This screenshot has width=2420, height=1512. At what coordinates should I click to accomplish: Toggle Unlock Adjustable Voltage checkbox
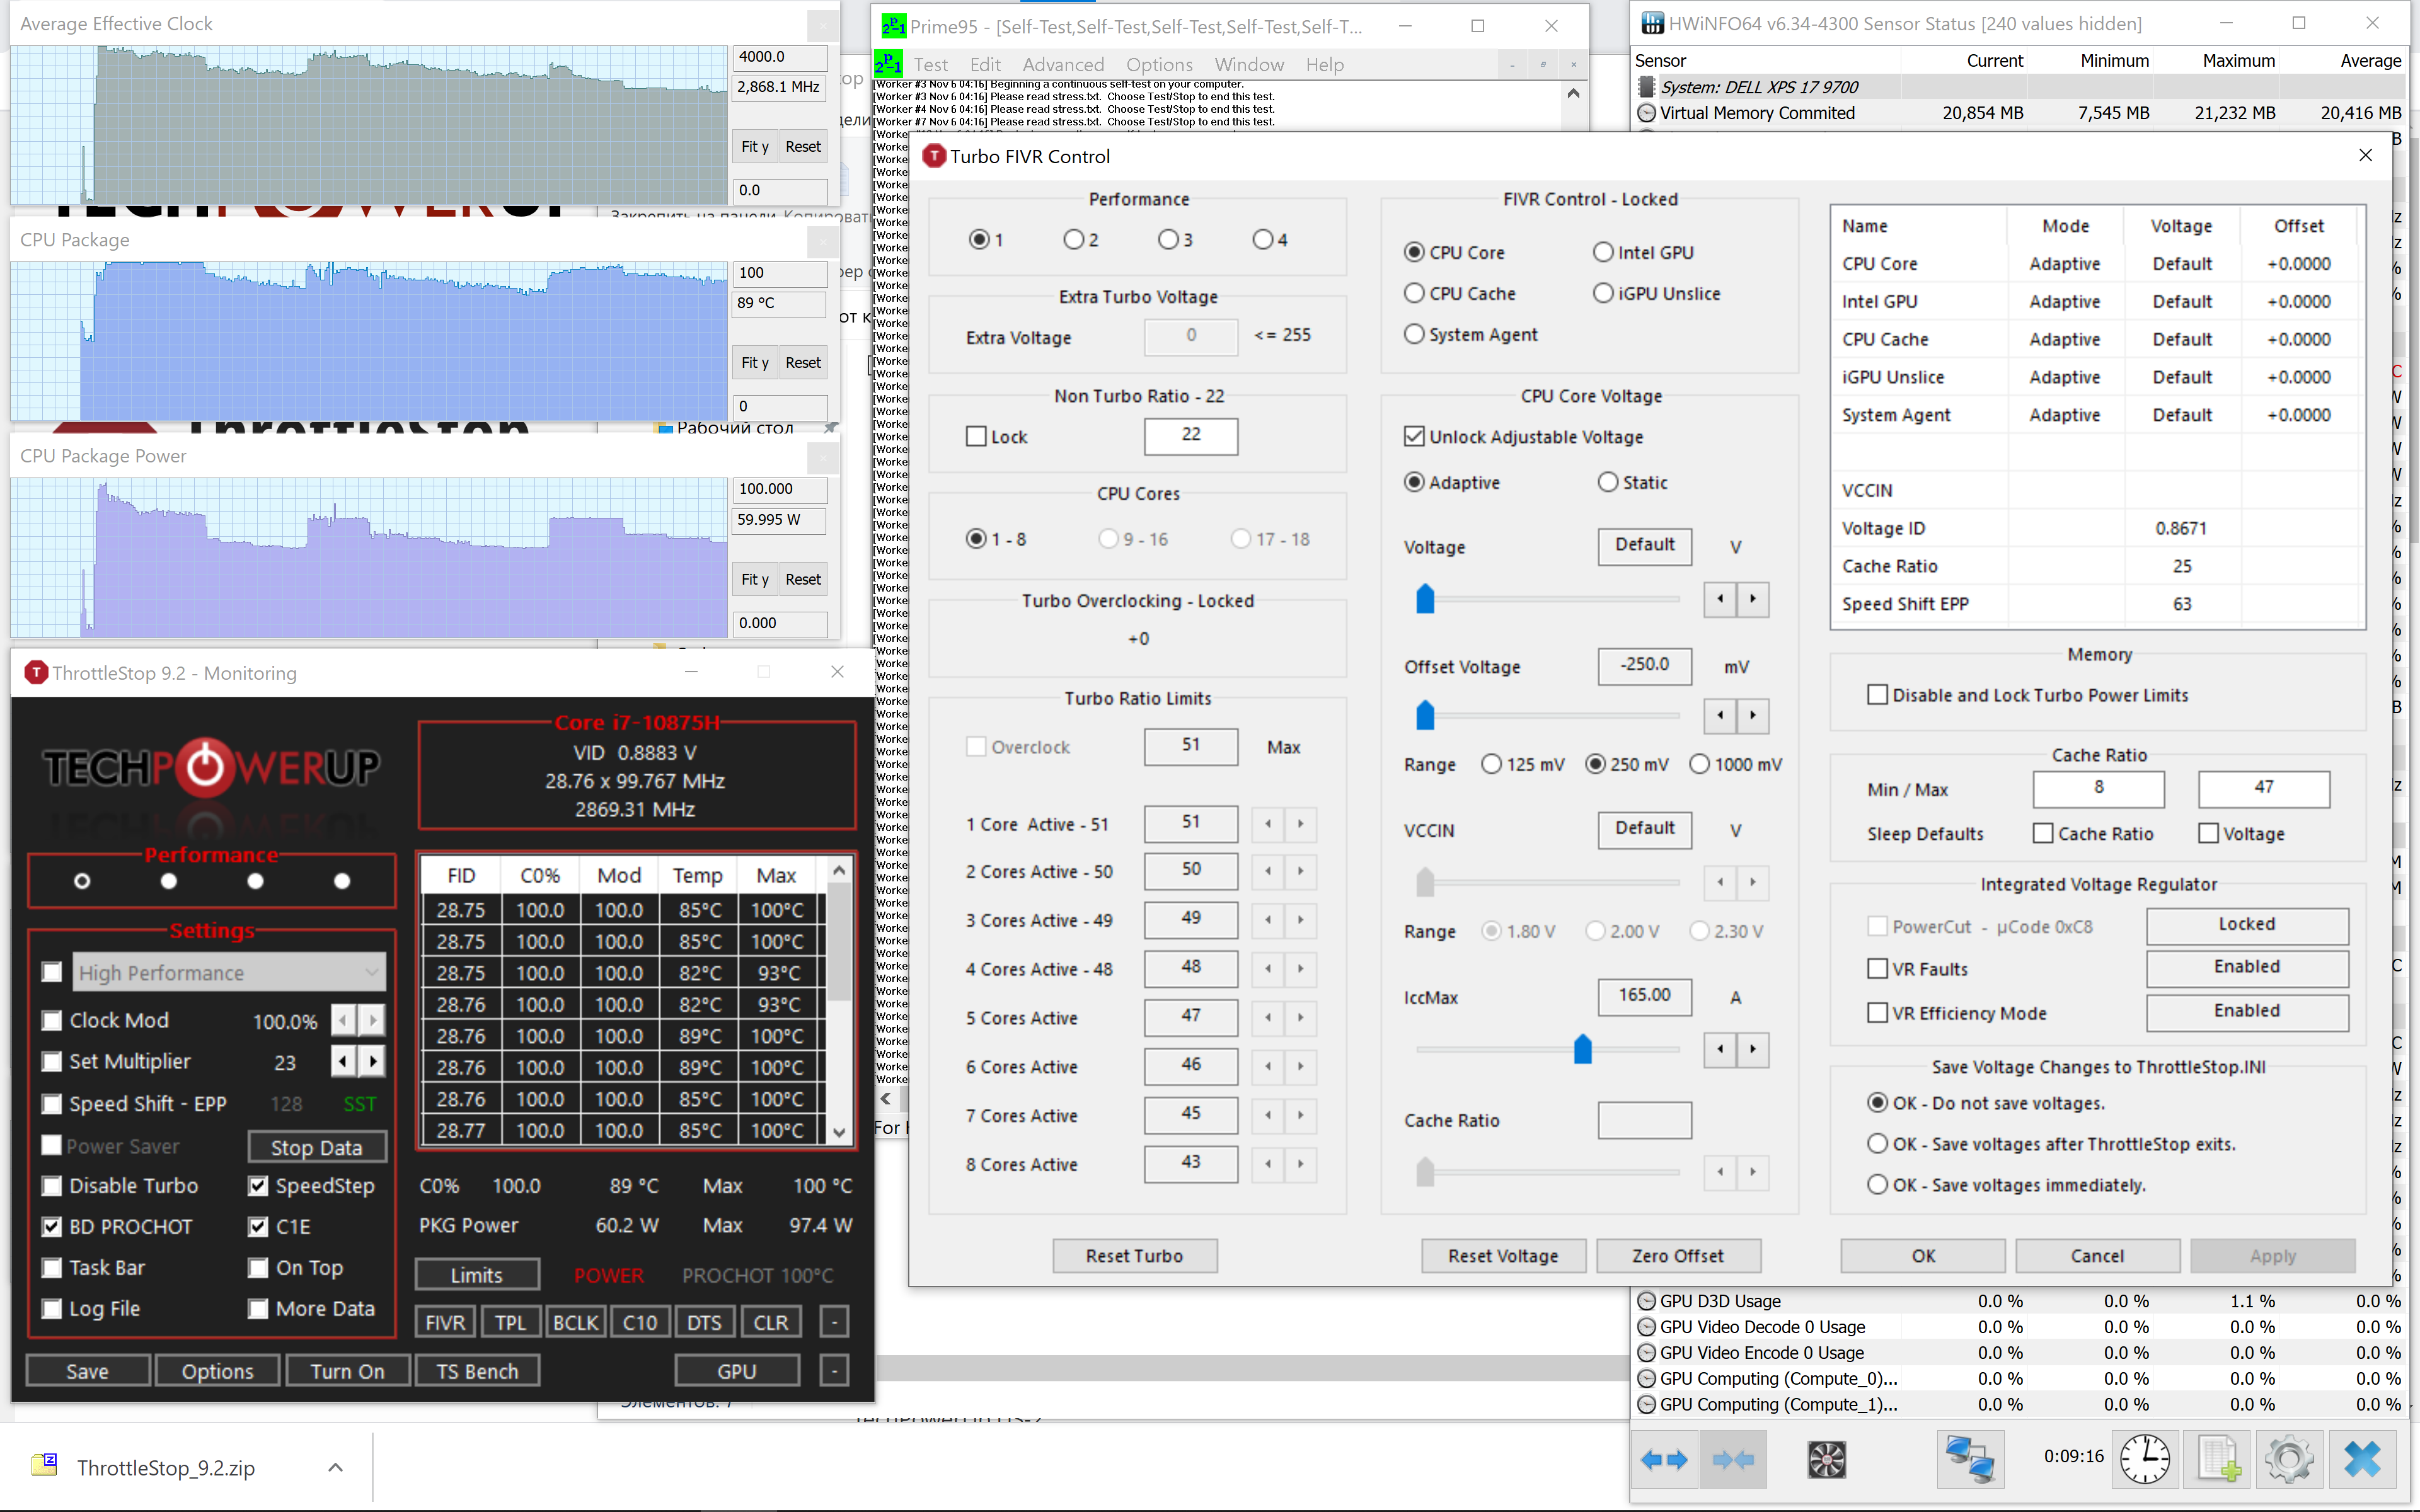[1414, 436]
